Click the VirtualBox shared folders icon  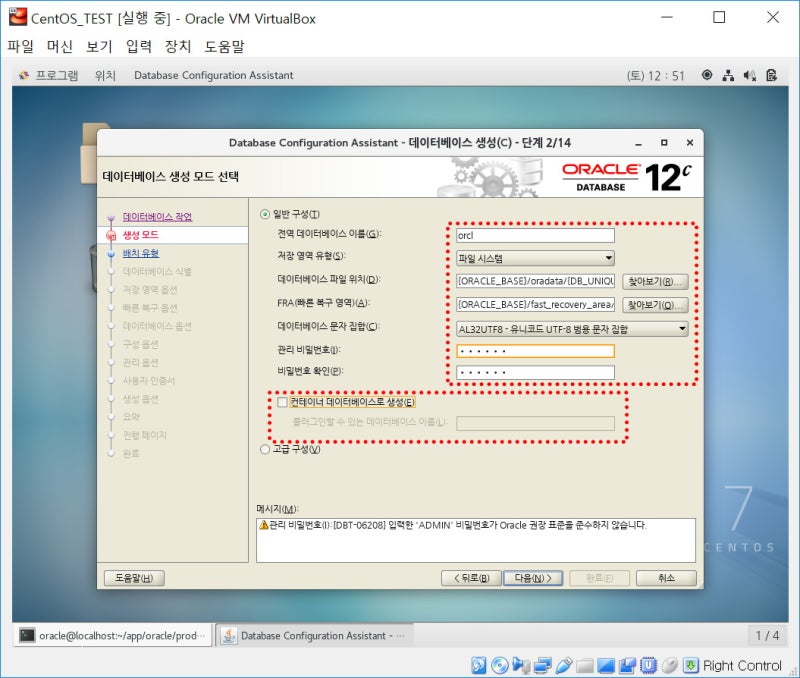click(x=585, y=665)
